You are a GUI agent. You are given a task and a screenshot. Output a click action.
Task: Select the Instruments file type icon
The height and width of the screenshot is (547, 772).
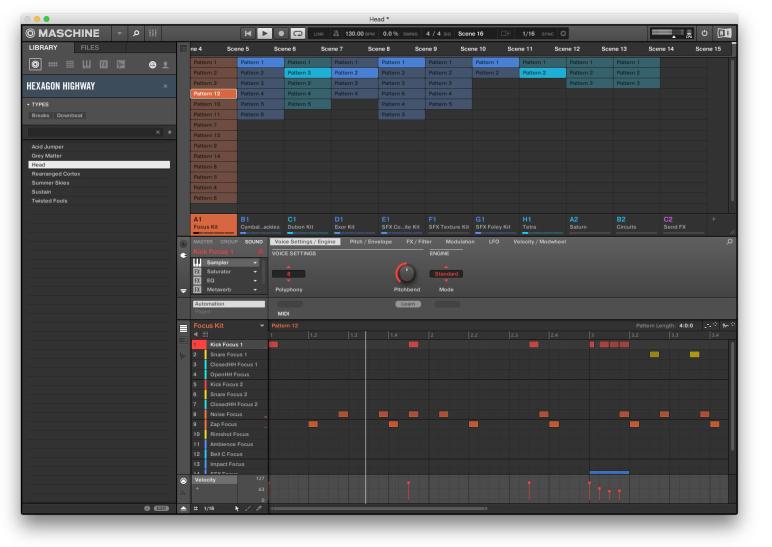click(87, 64)
